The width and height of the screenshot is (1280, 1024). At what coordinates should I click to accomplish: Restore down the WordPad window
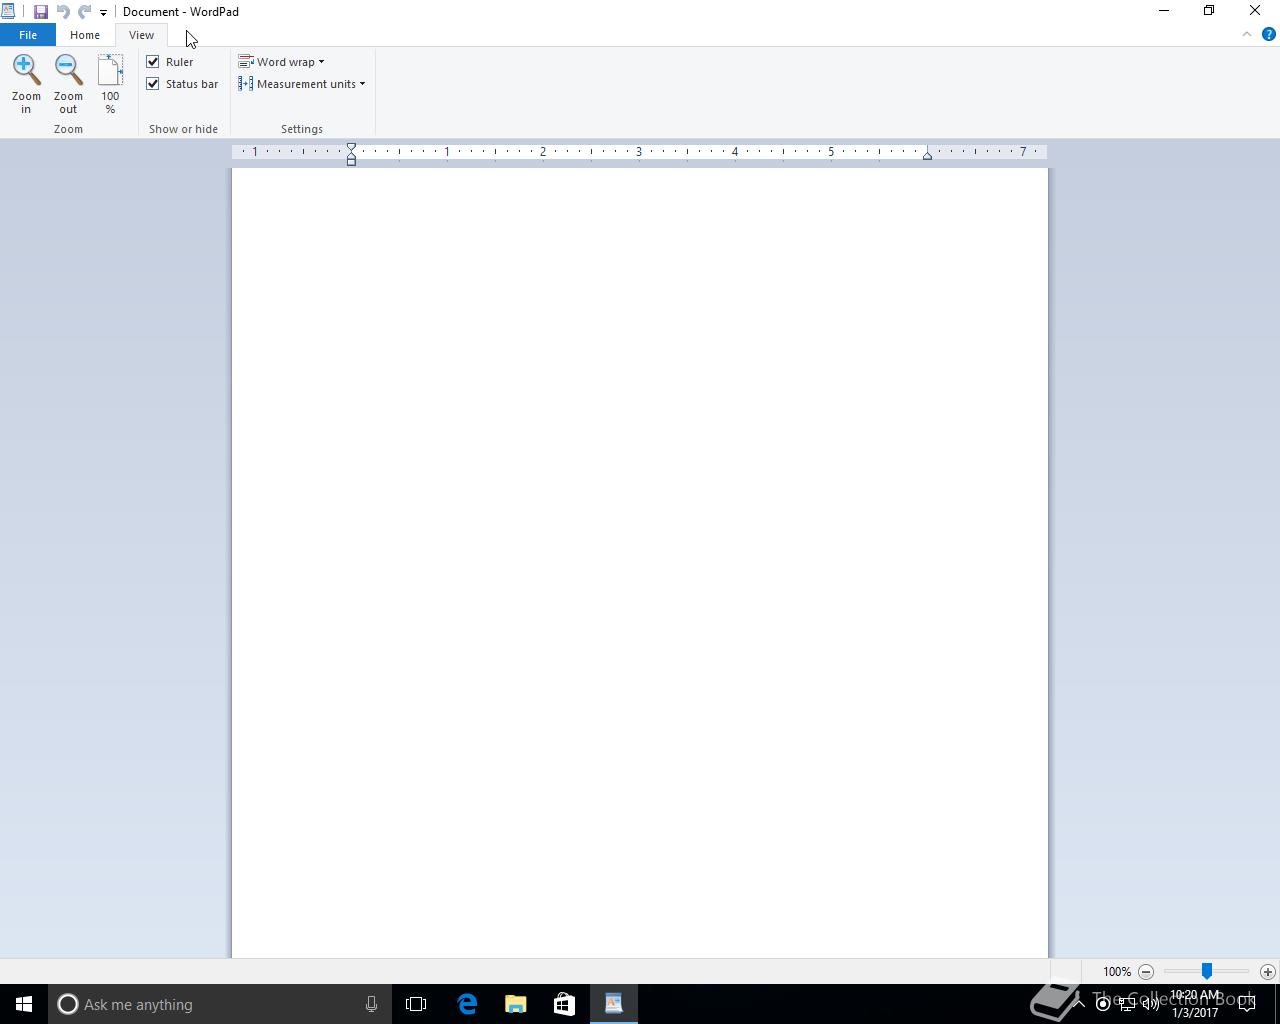click(x=1209, y=11)
